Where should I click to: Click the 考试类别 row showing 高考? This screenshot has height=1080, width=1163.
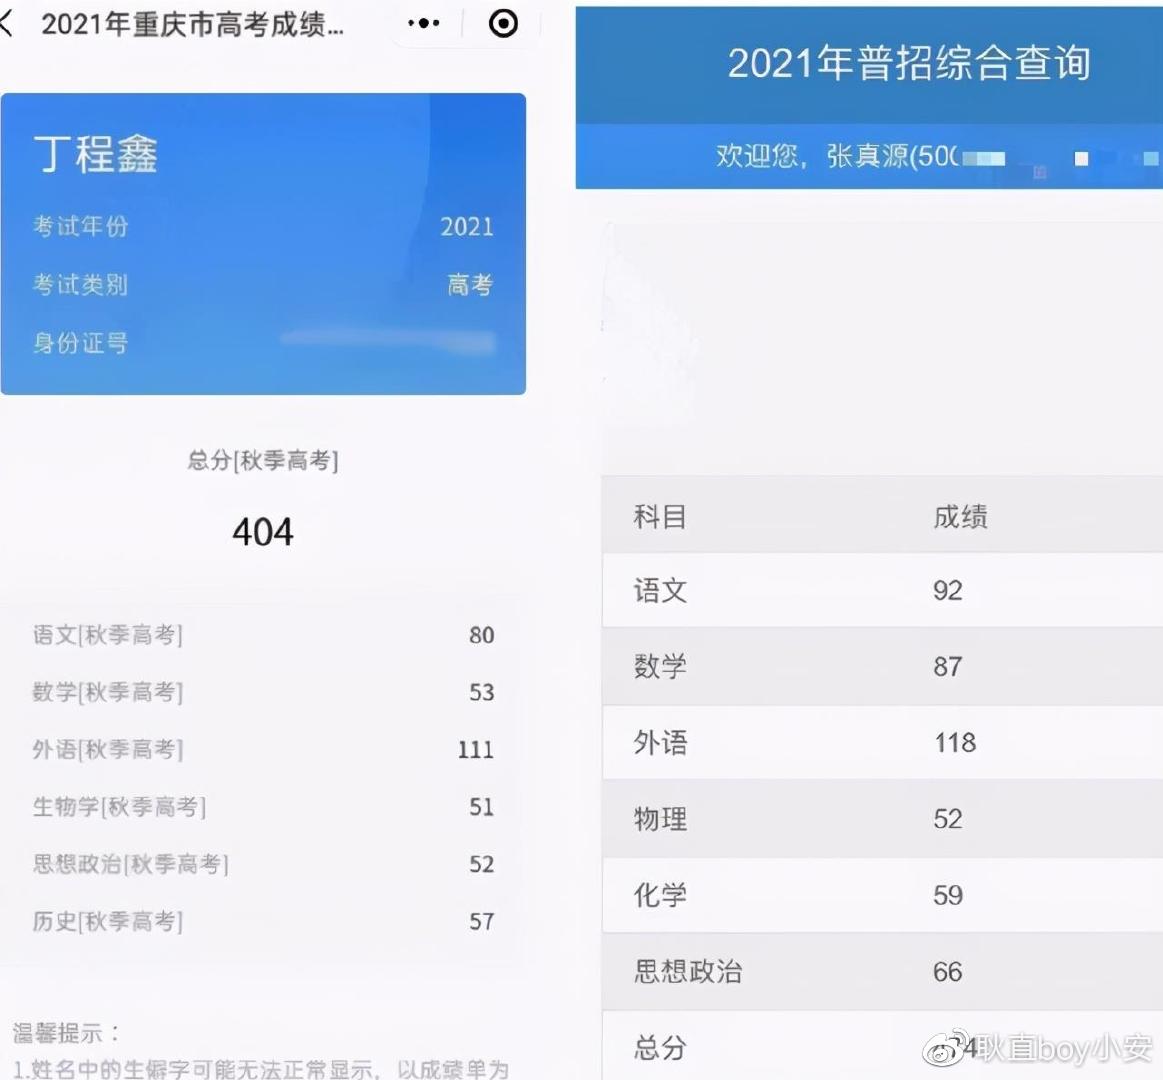click(x=263, y=285)
